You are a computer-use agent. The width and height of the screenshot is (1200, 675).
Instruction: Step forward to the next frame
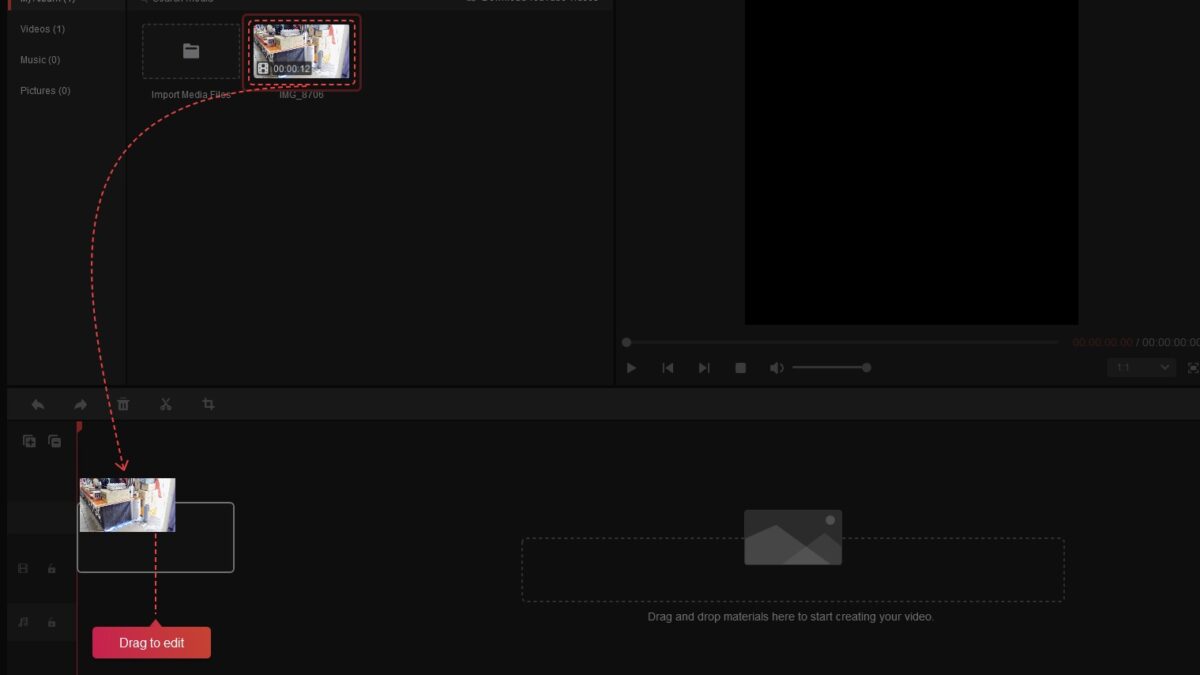coord(704,368)
